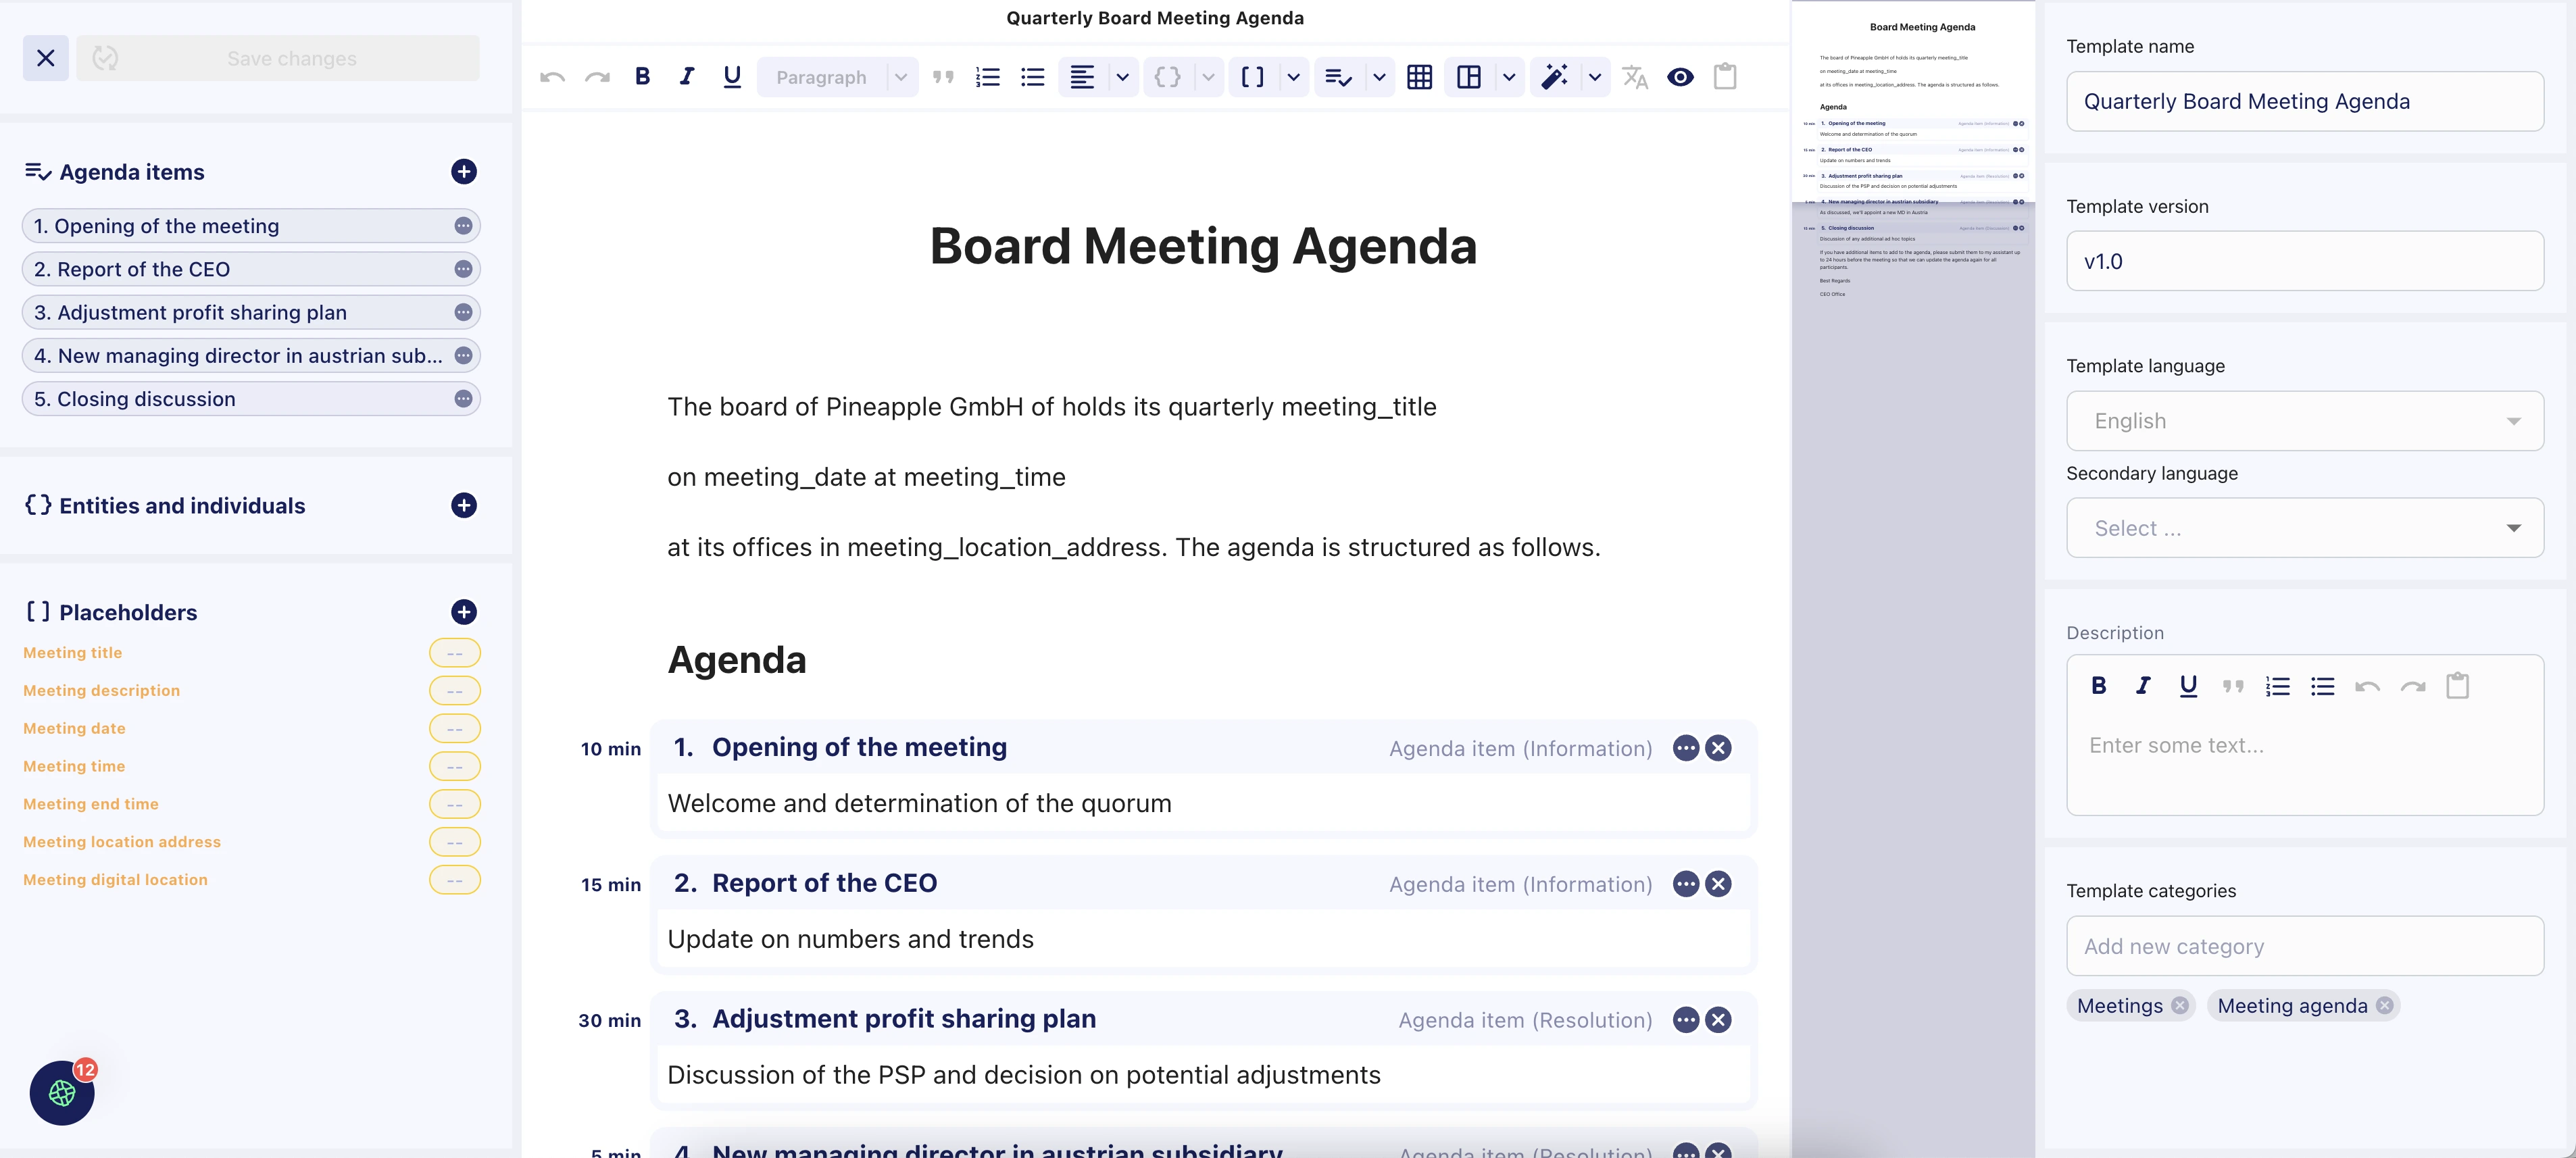The height and width of the screenshot is (1158, 2576).
Task: Click the text alignment icon
Action: click(x=1082, y=77)
